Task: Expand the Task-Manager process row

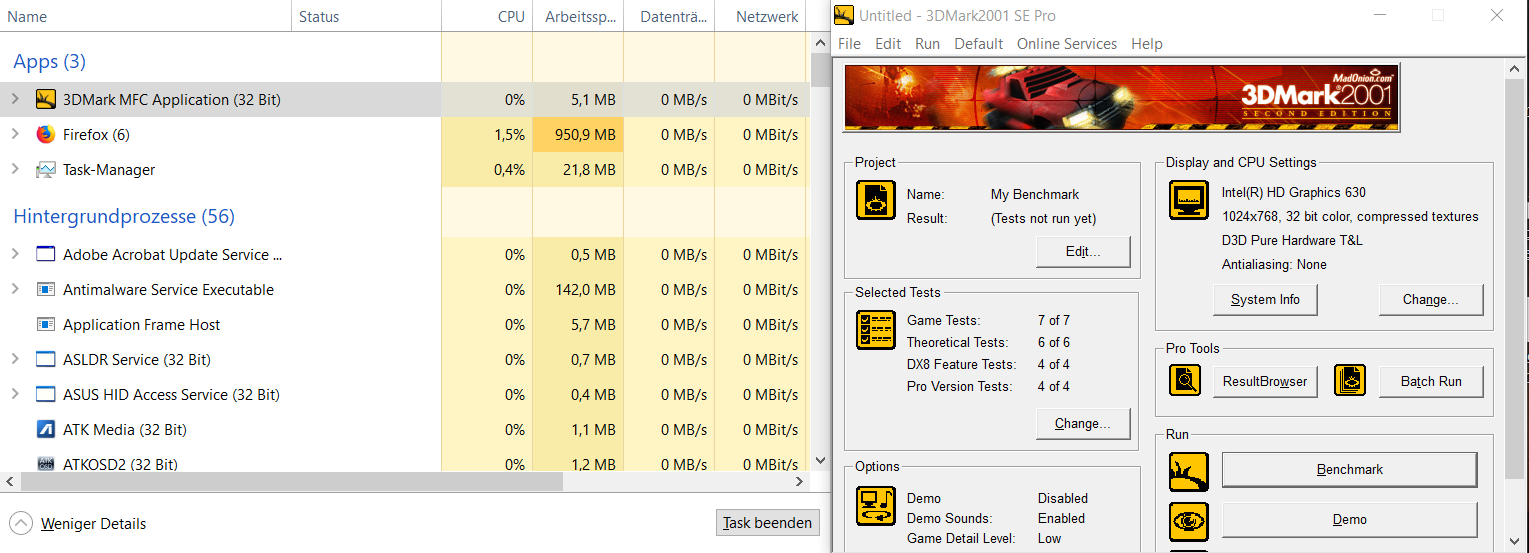Action: (x=15, y=169)
